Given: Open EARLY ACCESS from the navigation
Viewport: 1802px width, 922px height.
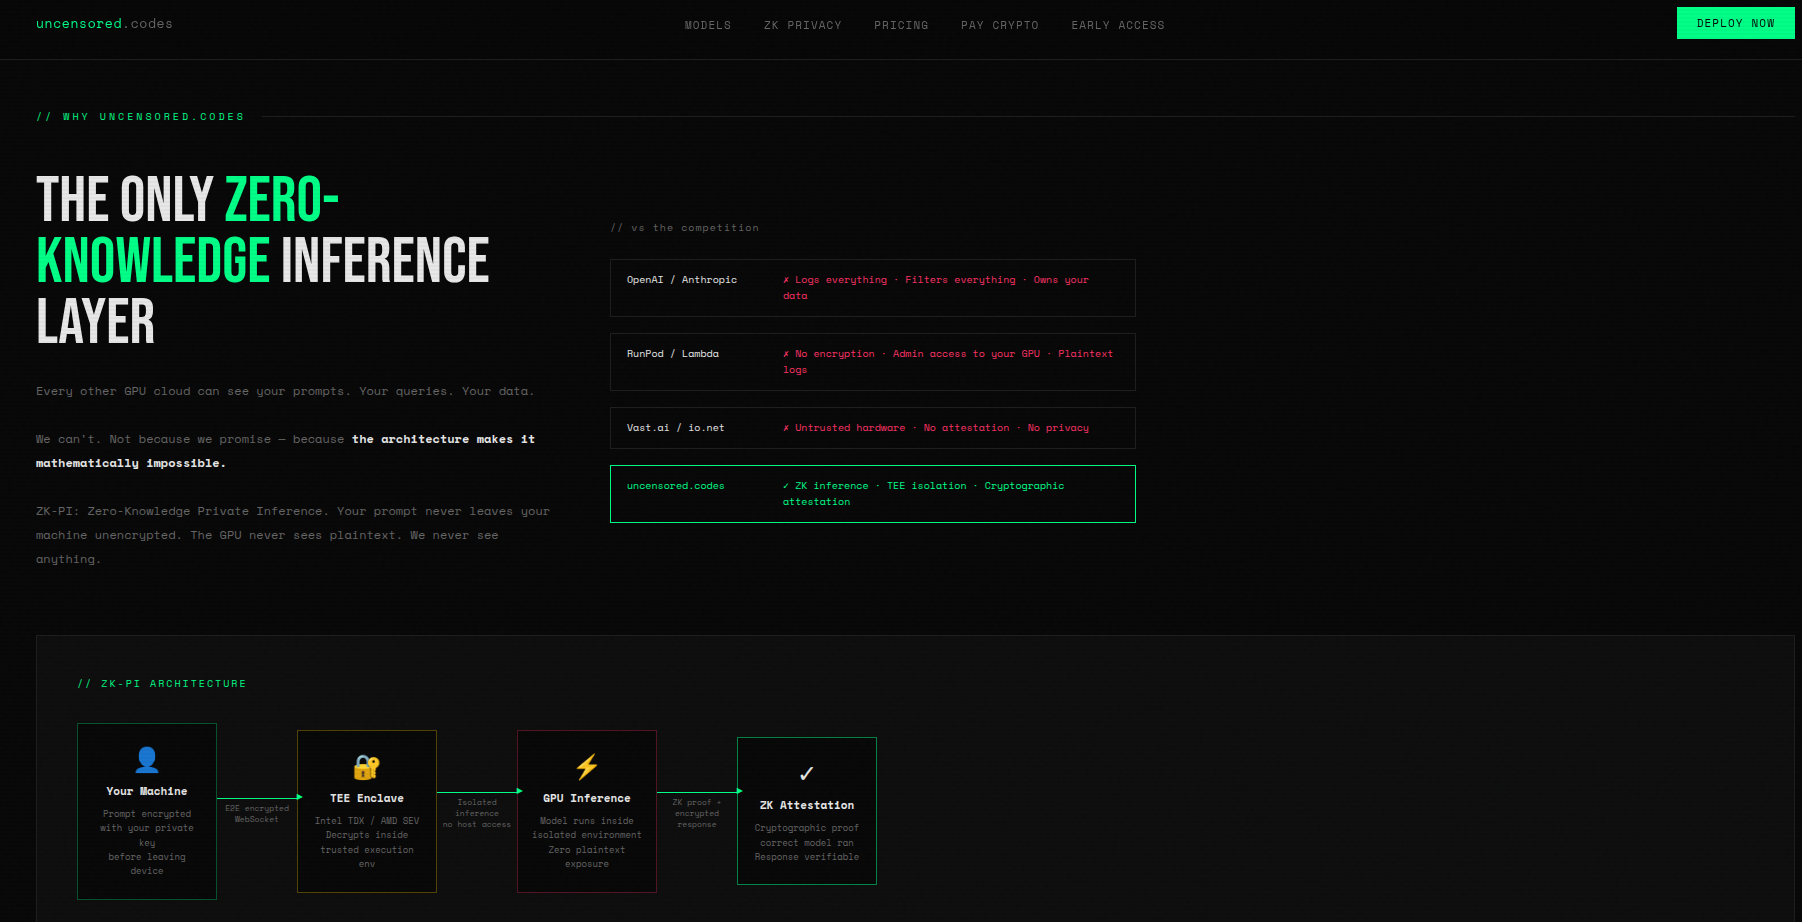Looking at the screenshot, I should coord(1118,25).
